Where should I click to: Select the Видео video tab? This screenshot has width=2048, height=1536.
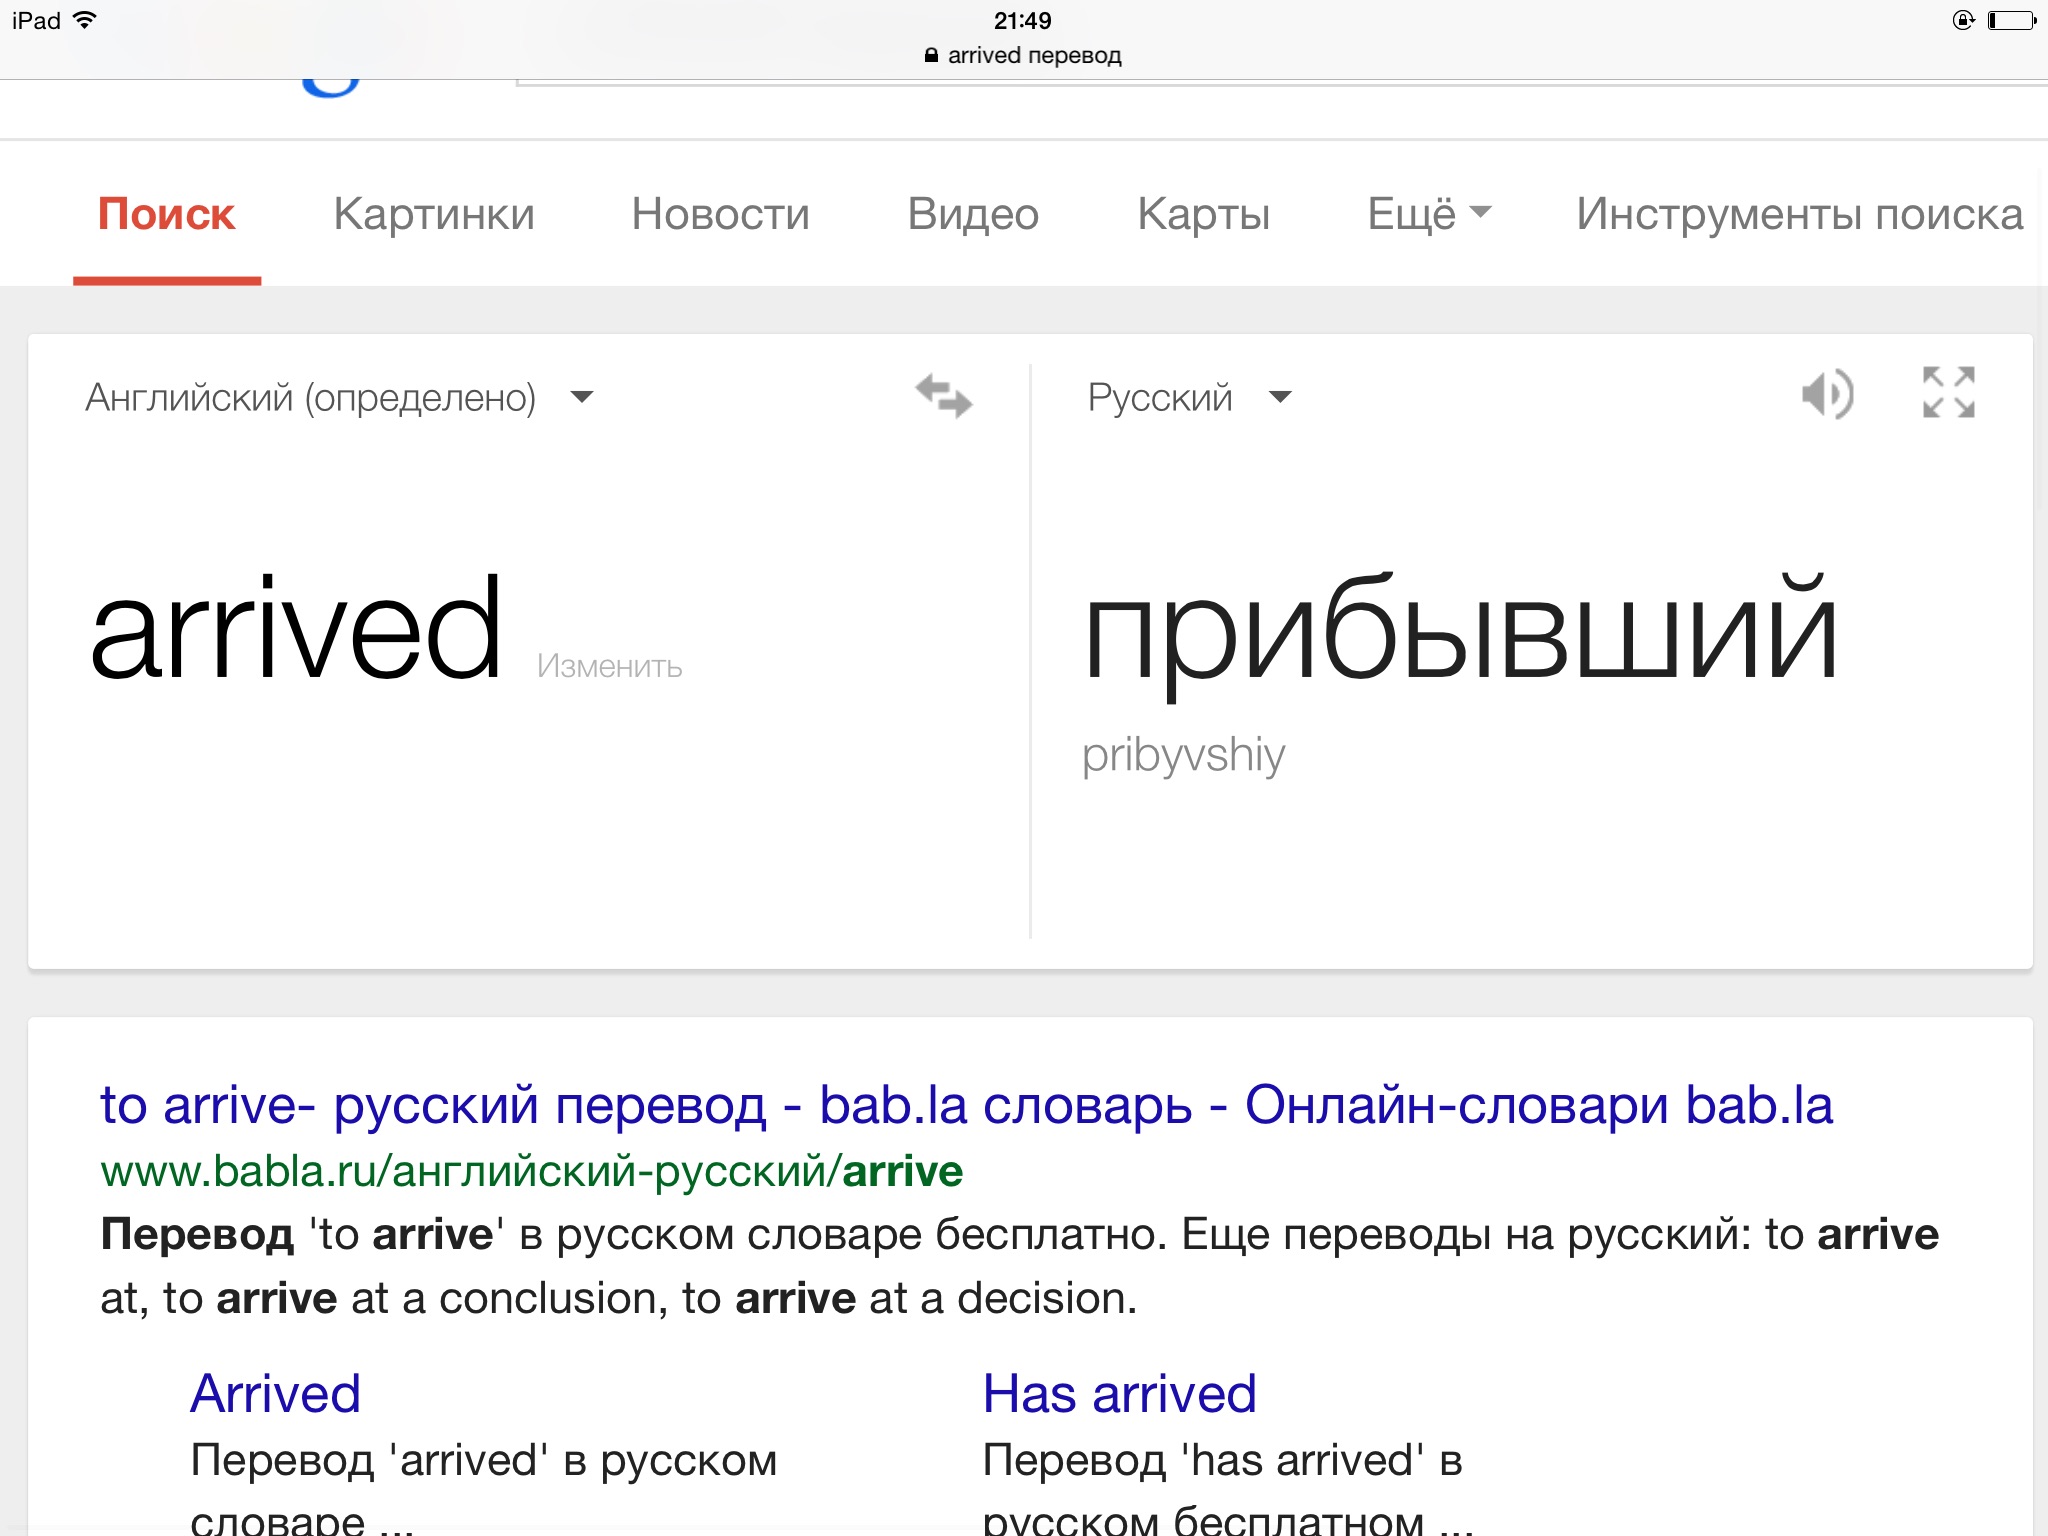pyautogui.click(x=974, y=215)
